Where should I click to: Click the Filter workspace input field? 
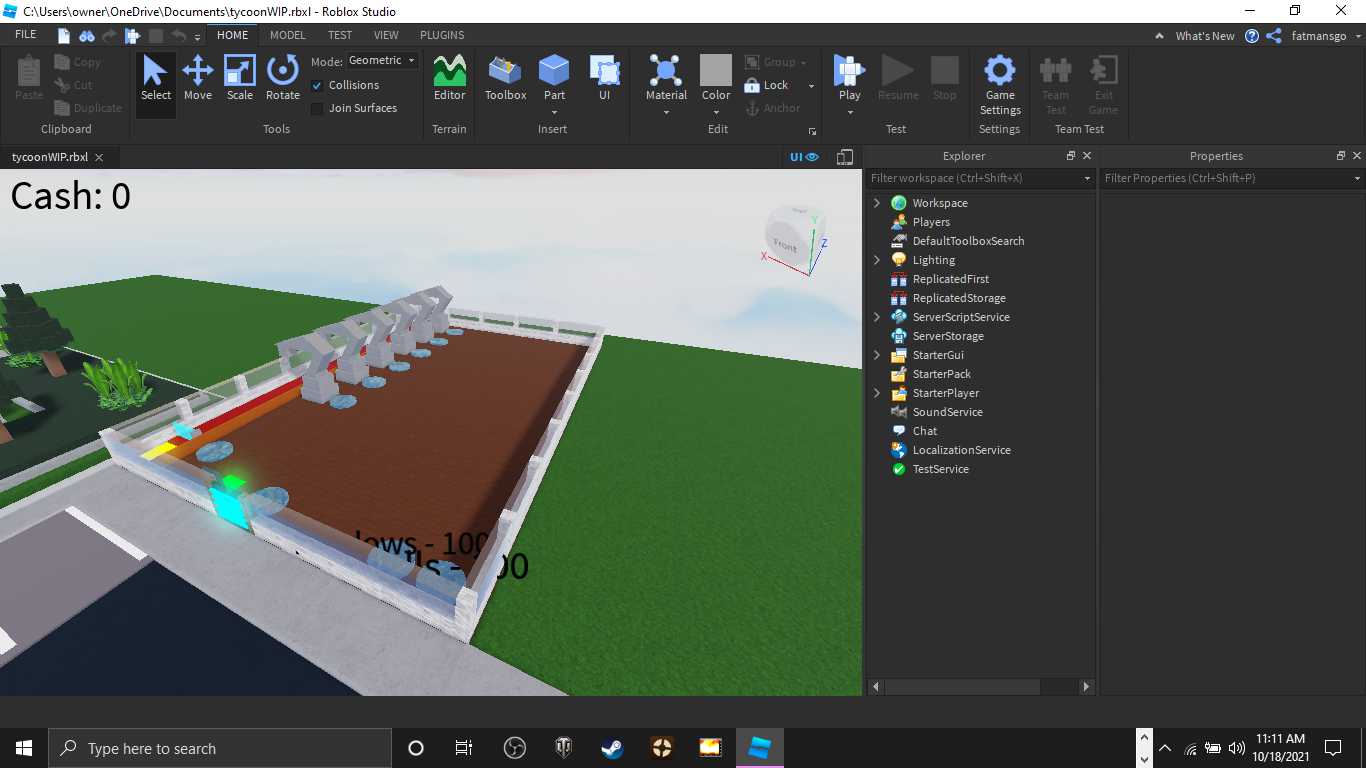click(980, 178)
